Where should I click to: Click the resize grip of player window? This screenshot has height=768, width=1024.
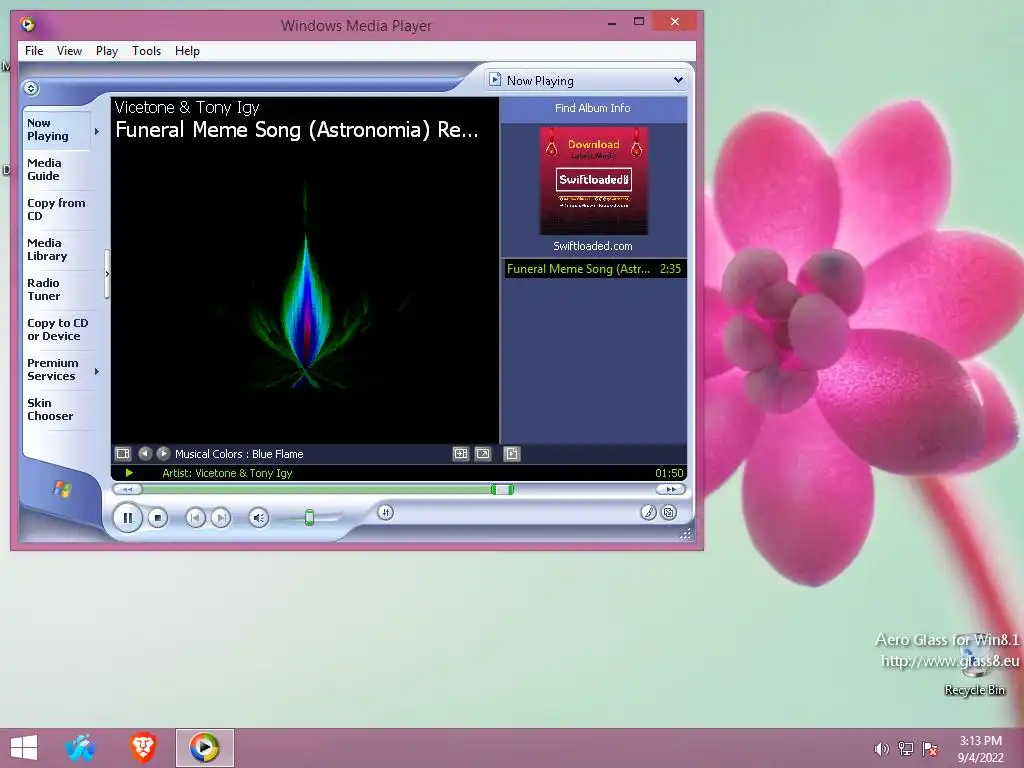point(685,534)
